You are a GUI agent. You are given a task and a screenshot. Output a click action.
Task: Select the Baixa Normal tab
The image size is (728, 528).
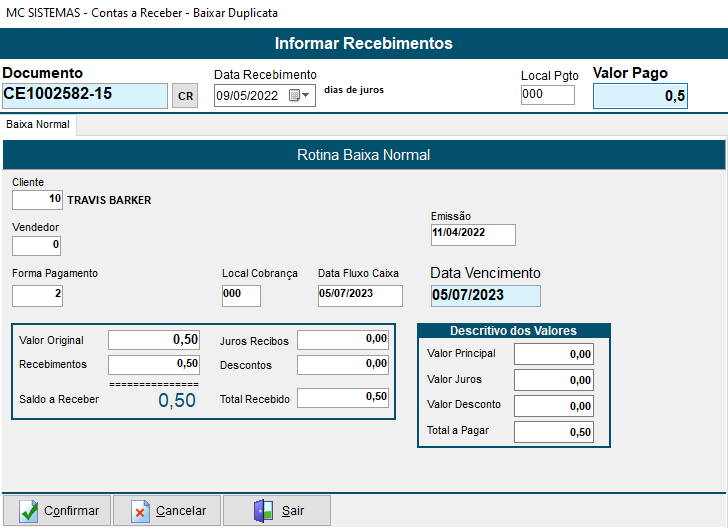pyautogui.click(x=37, y=125)
